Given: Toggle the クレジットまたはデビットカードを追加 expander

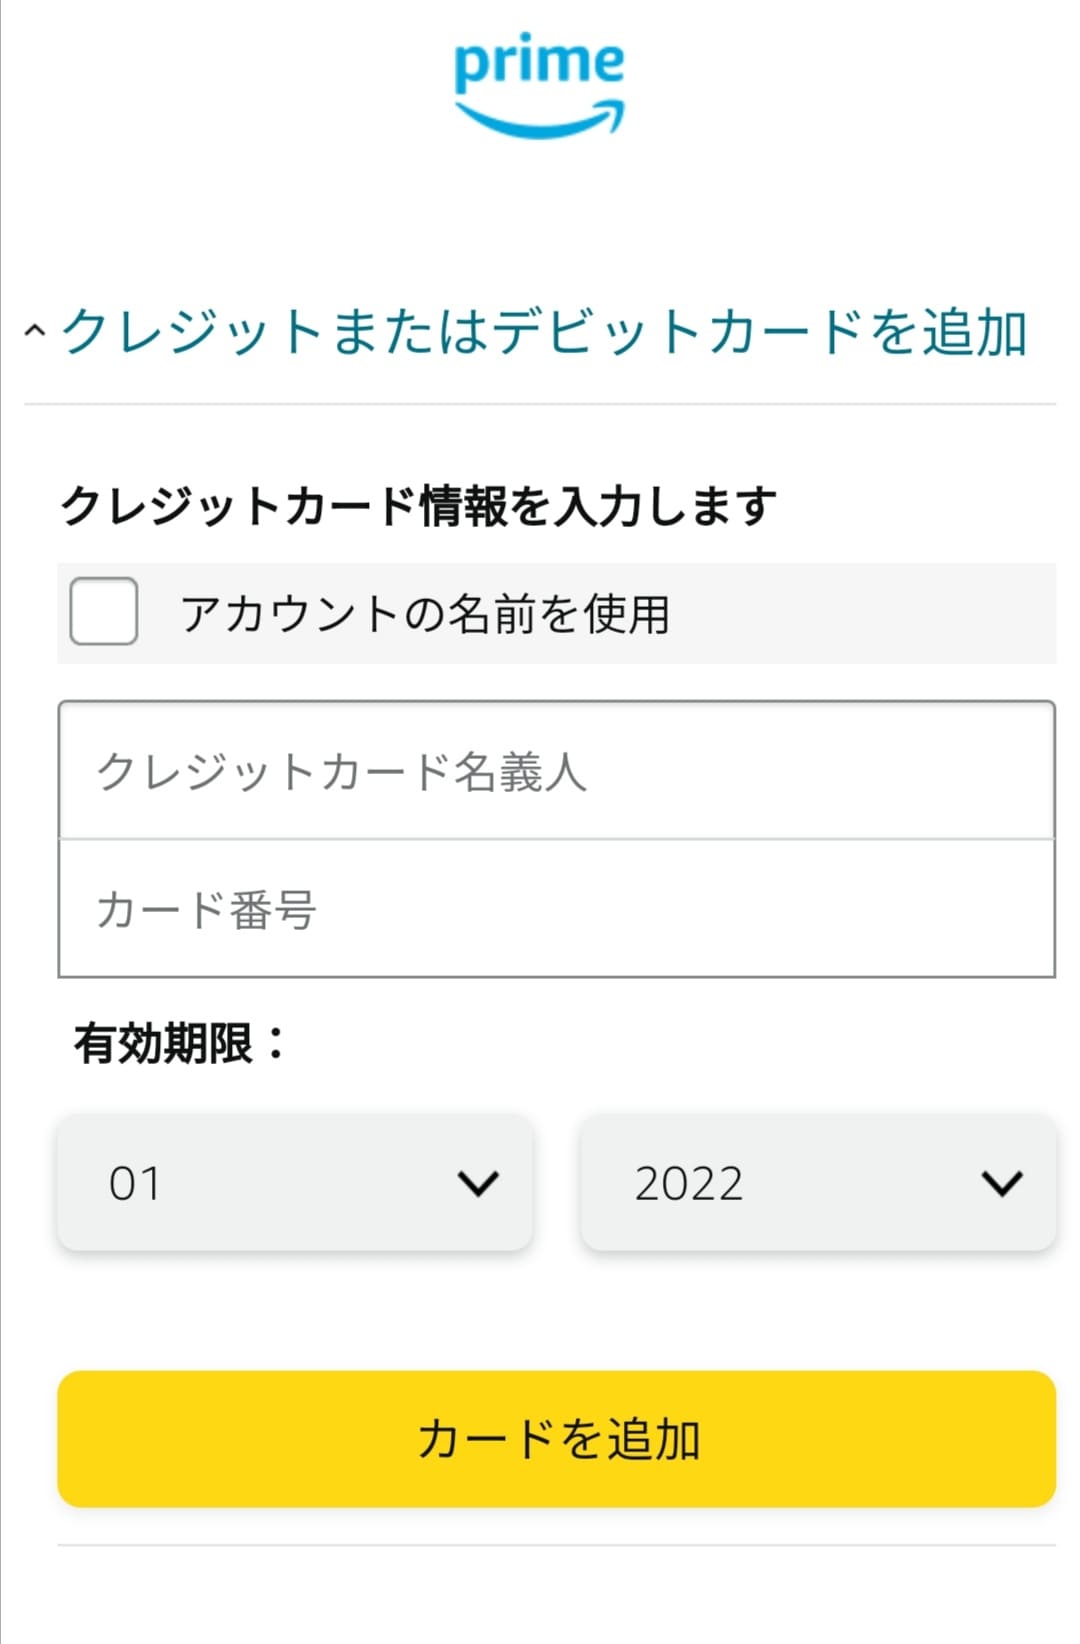Looking at the screenshot, I should click(x=527, y=331).
